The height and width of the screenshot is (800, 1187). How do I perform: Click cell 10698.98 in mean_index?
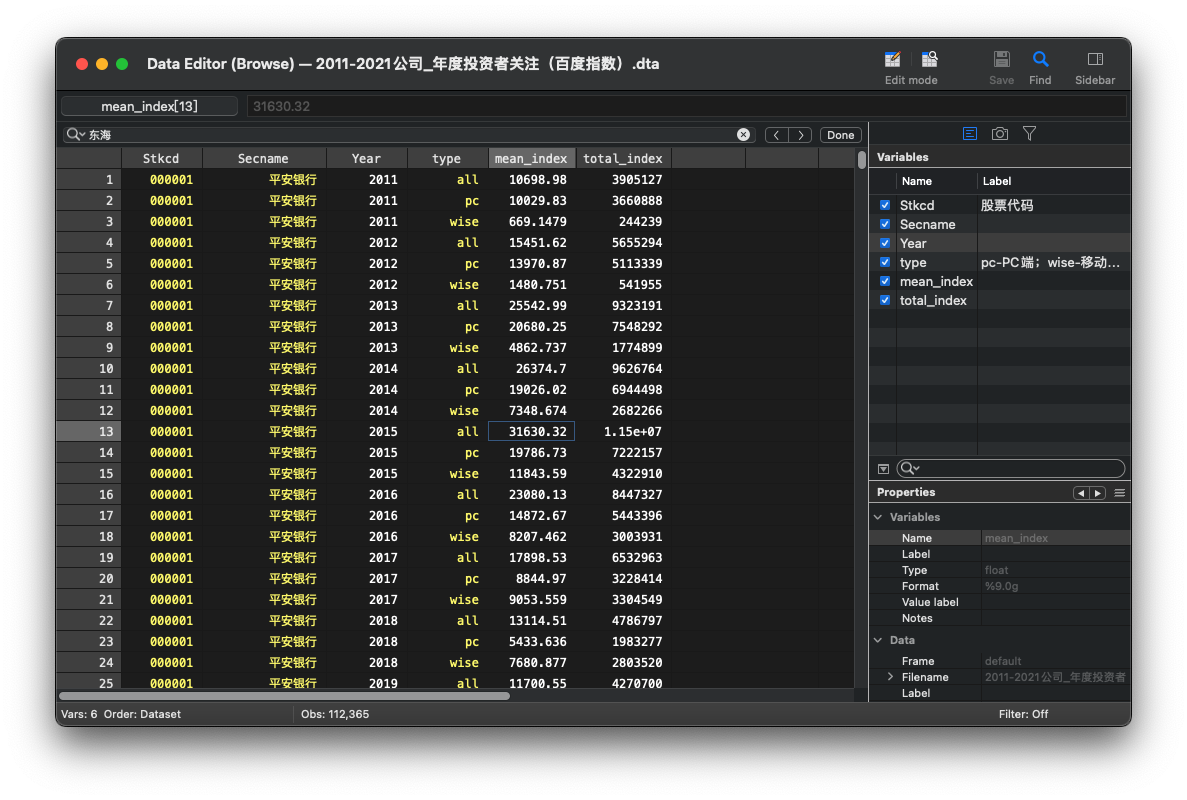coord(531,179)
